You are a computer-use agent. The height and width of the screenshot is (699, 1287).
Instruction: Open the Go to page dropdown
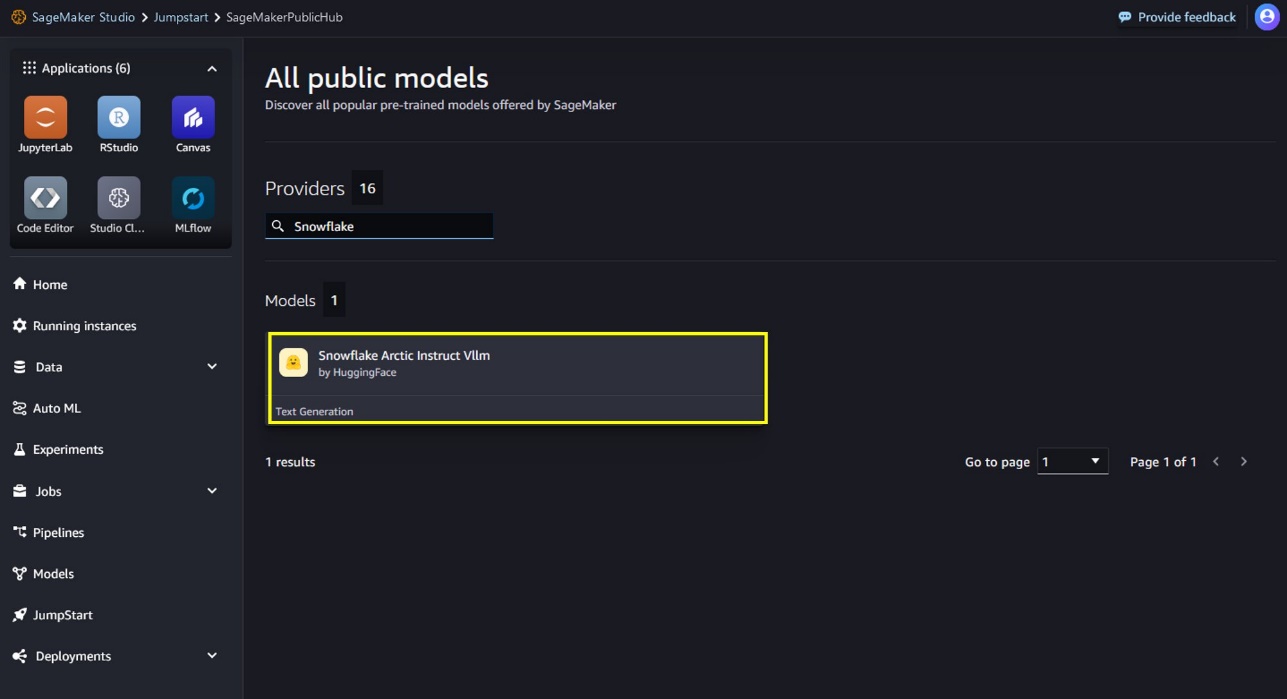[1072, 461]
